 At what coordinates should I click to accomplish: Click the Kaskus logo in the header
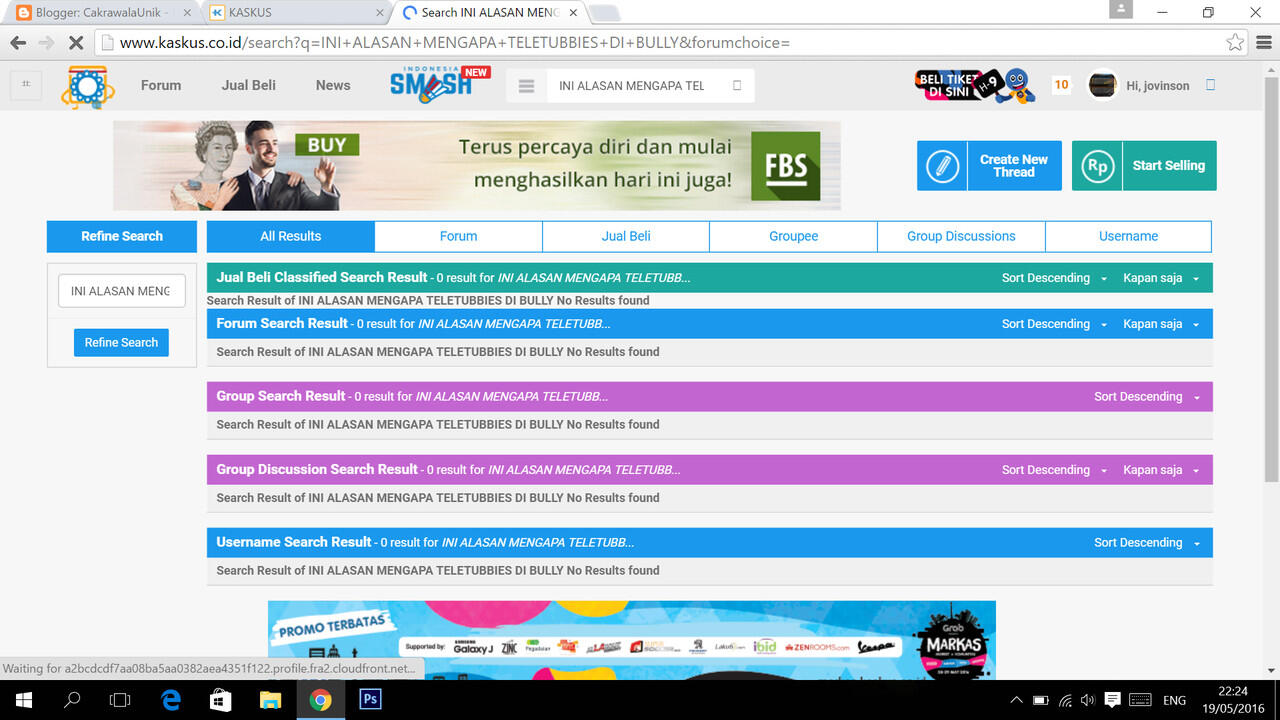[x=88, y=86]
